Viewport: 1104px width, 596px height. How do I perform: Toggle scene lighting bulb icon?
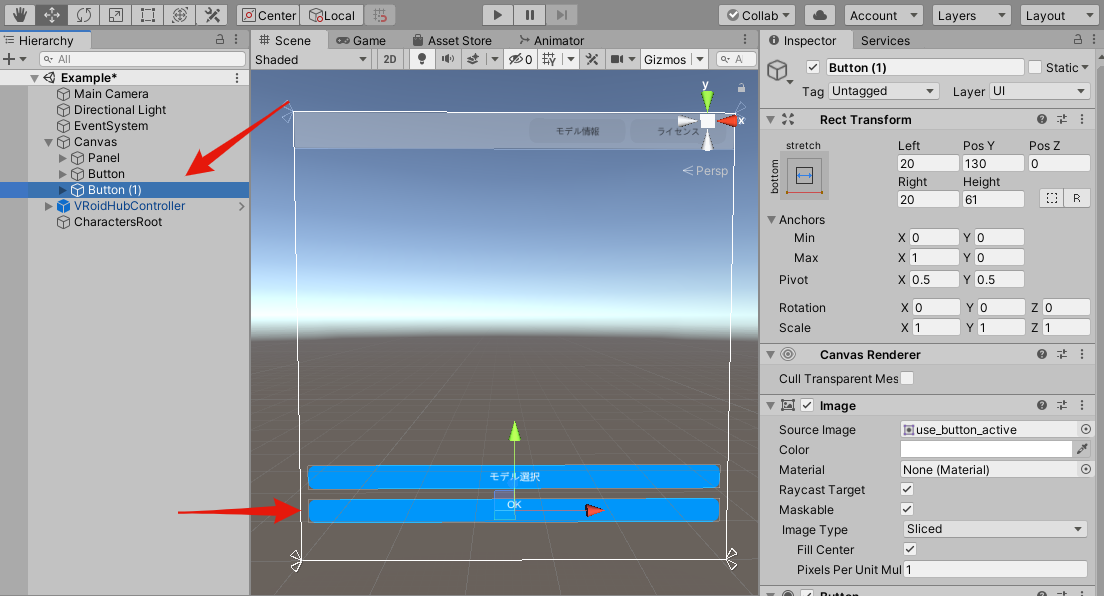(422, 59)
